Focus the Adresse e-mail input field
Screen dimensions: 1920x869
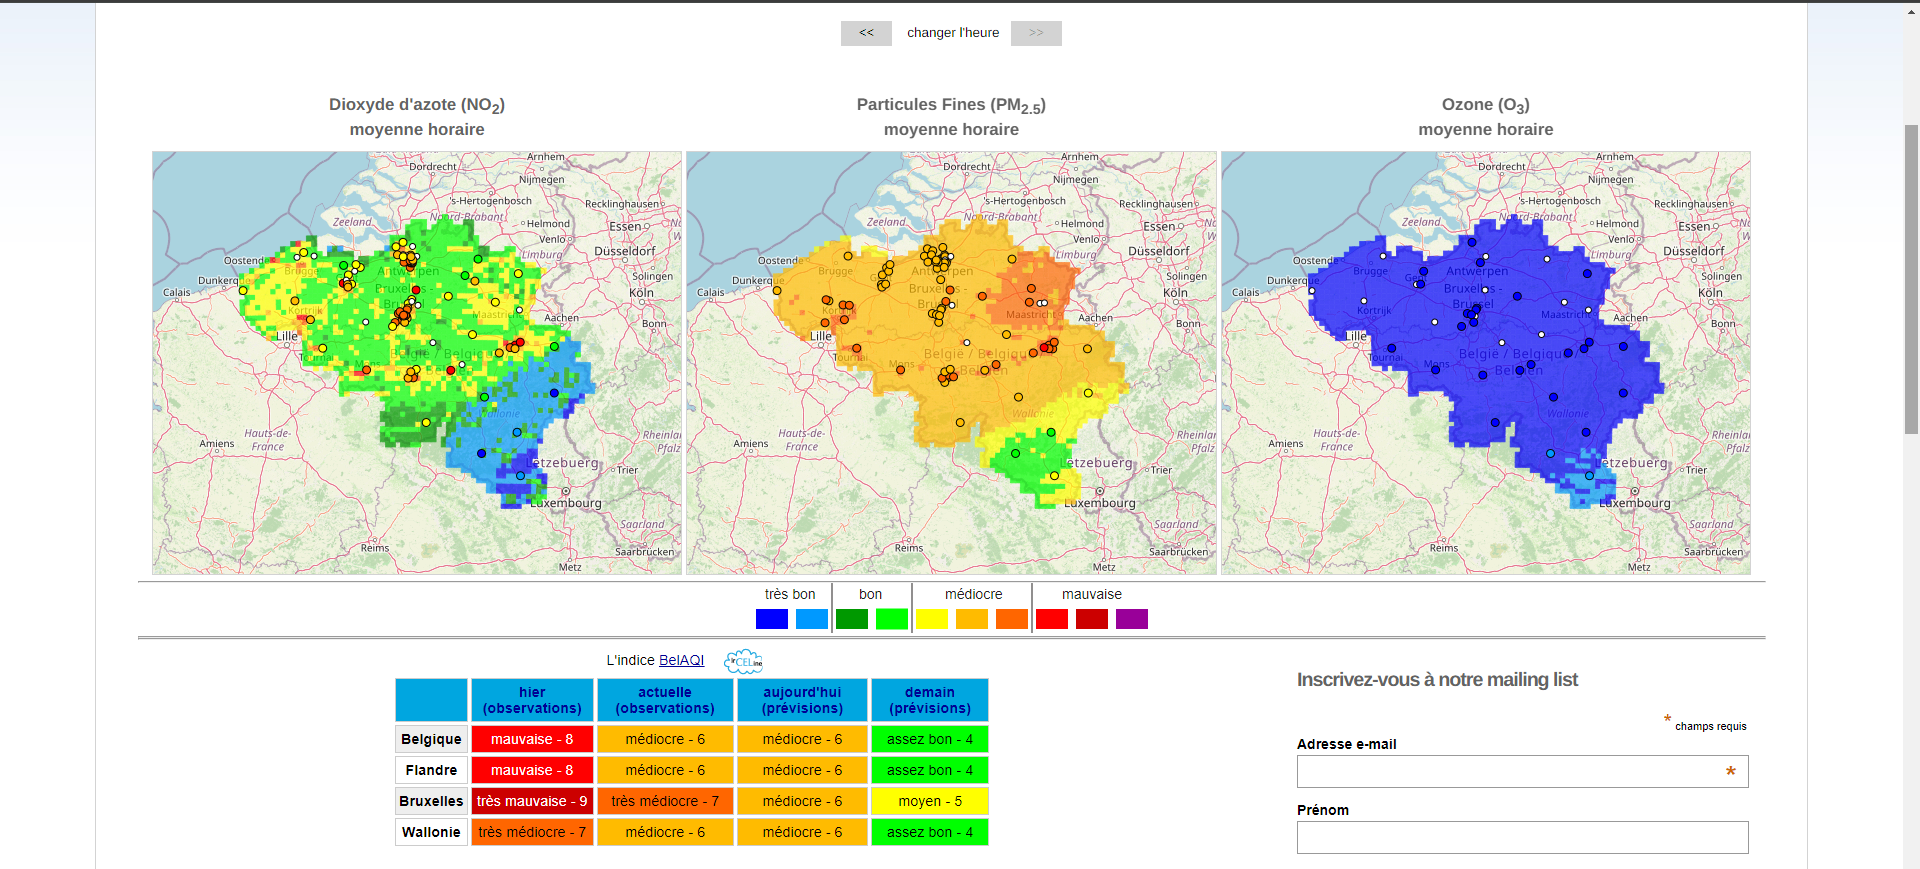coord(1522,771)
